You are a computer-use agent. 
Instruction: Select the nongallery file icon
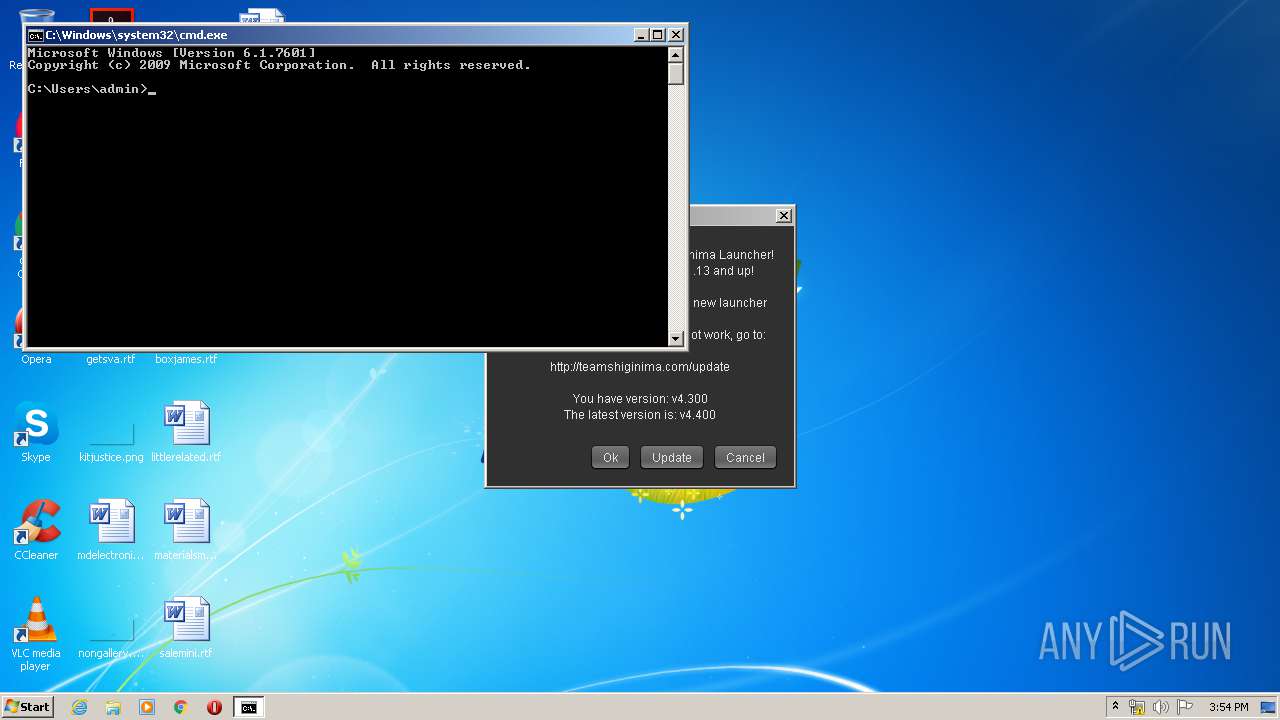pyautogui.click(x=111, y=628)
